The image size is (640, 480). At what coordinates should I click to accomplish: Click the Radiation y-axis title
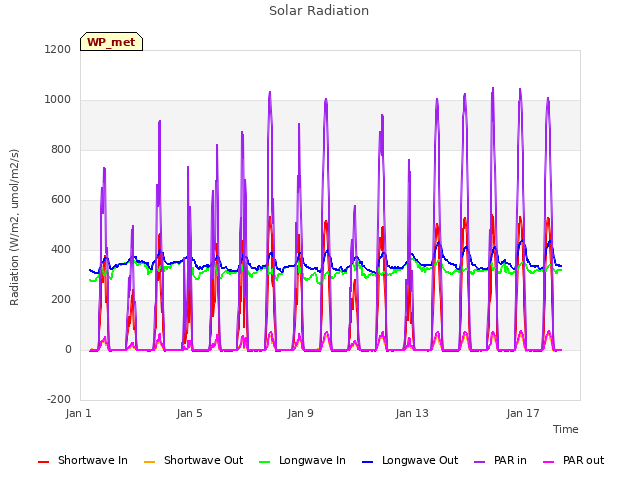(14, 227)
